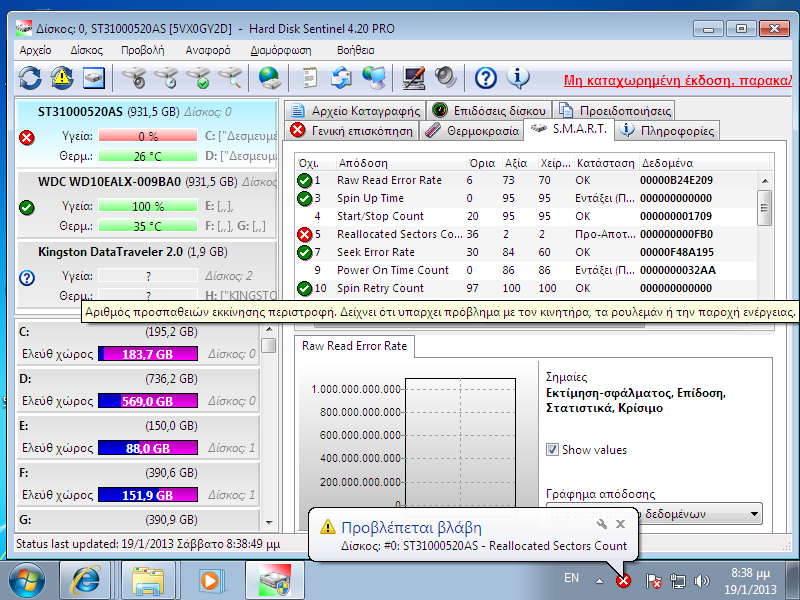The width and height of the screenshot is (800, 600).
Task: Open the Αρχείο menu
Action: [x=35, y=50]
